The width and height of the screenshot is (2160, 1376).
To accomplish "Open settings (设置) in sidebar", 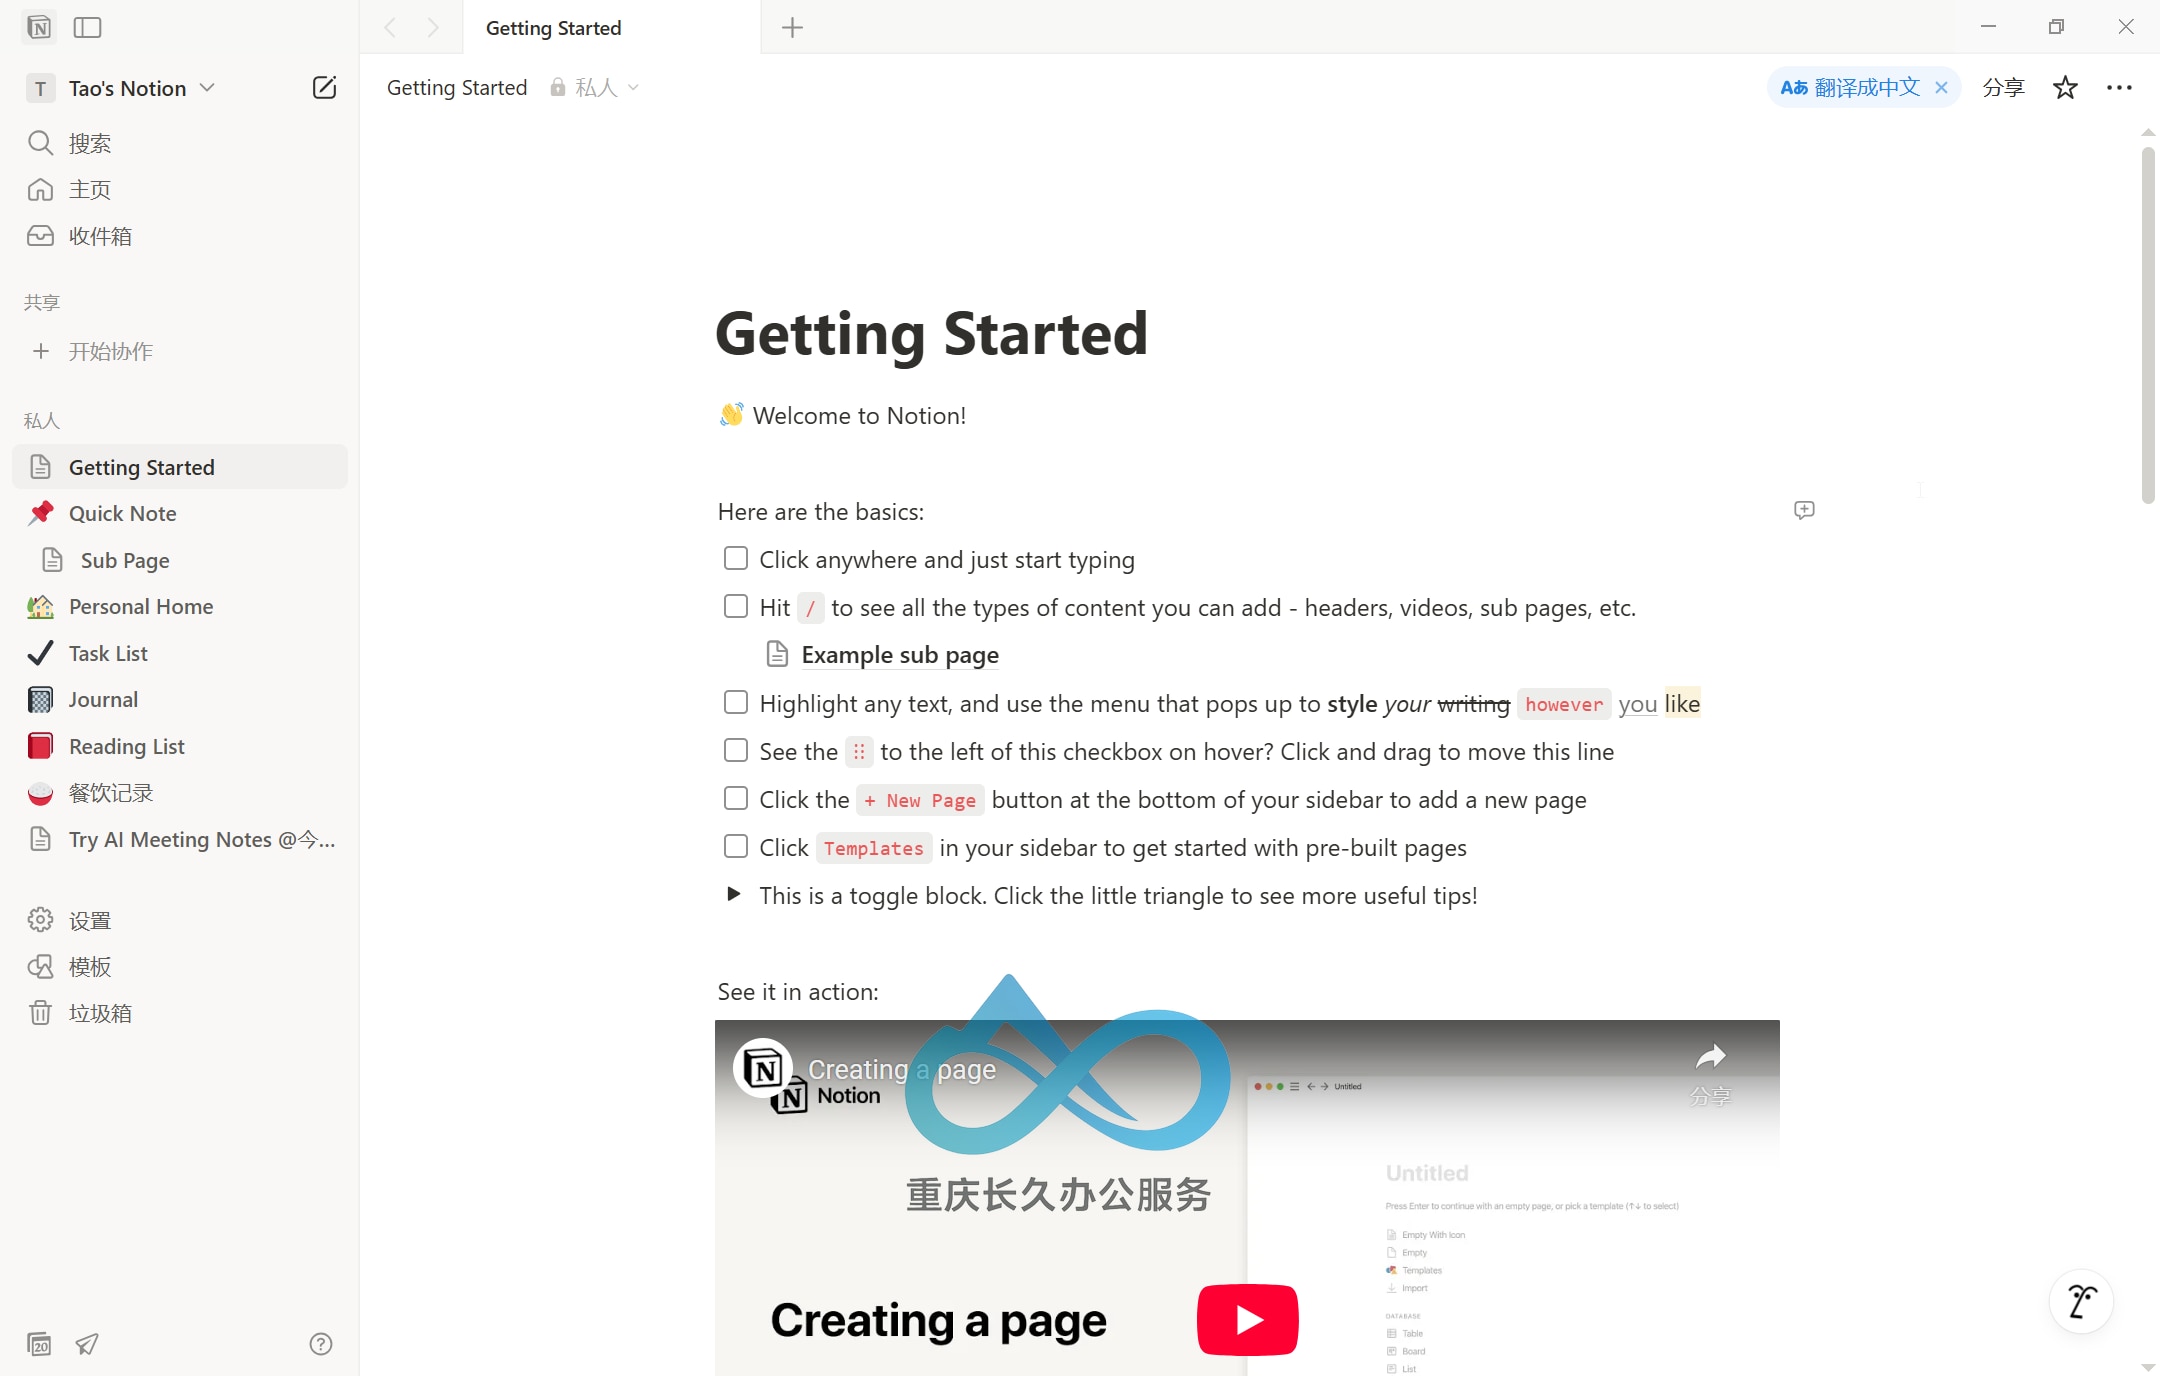I will [180, 920].
